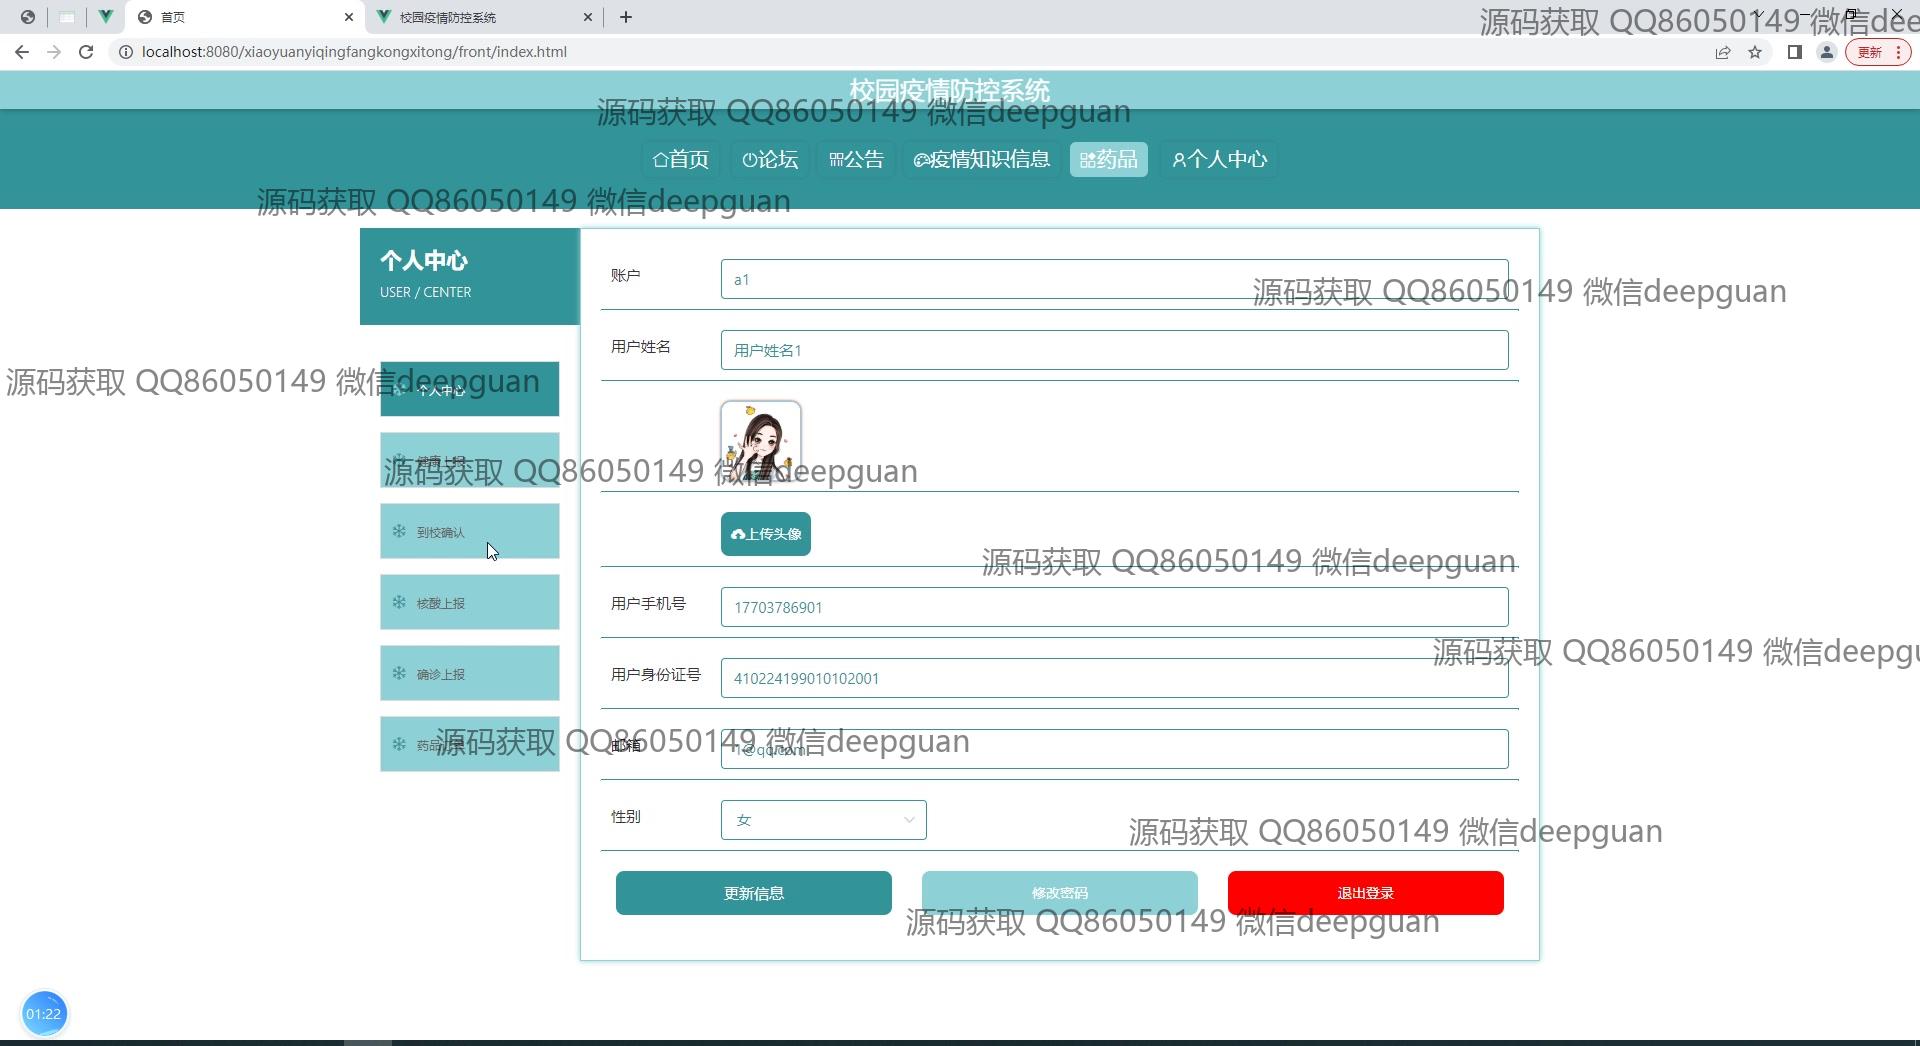Go back with the browser back arrow
Screen dimensions: 1920x1046
(x=22, y=52)
